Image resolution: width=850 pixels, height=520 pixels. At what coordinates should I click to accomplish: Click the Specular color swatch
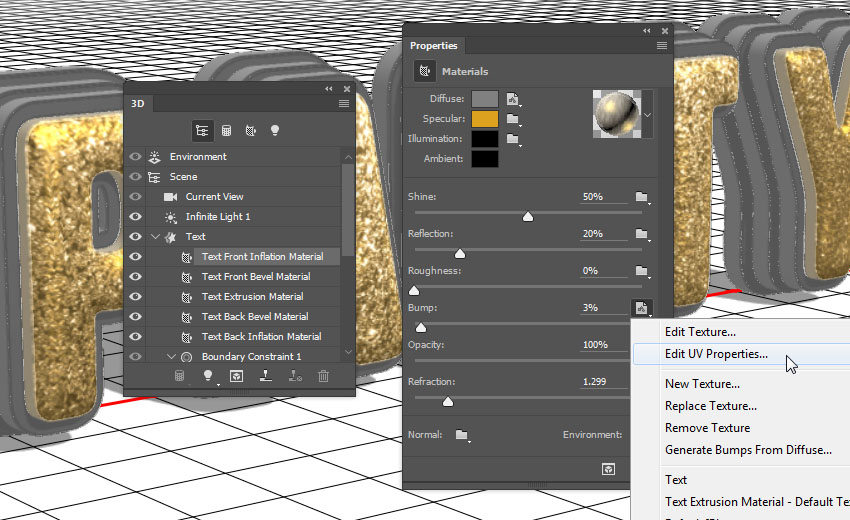click(485, 119)
